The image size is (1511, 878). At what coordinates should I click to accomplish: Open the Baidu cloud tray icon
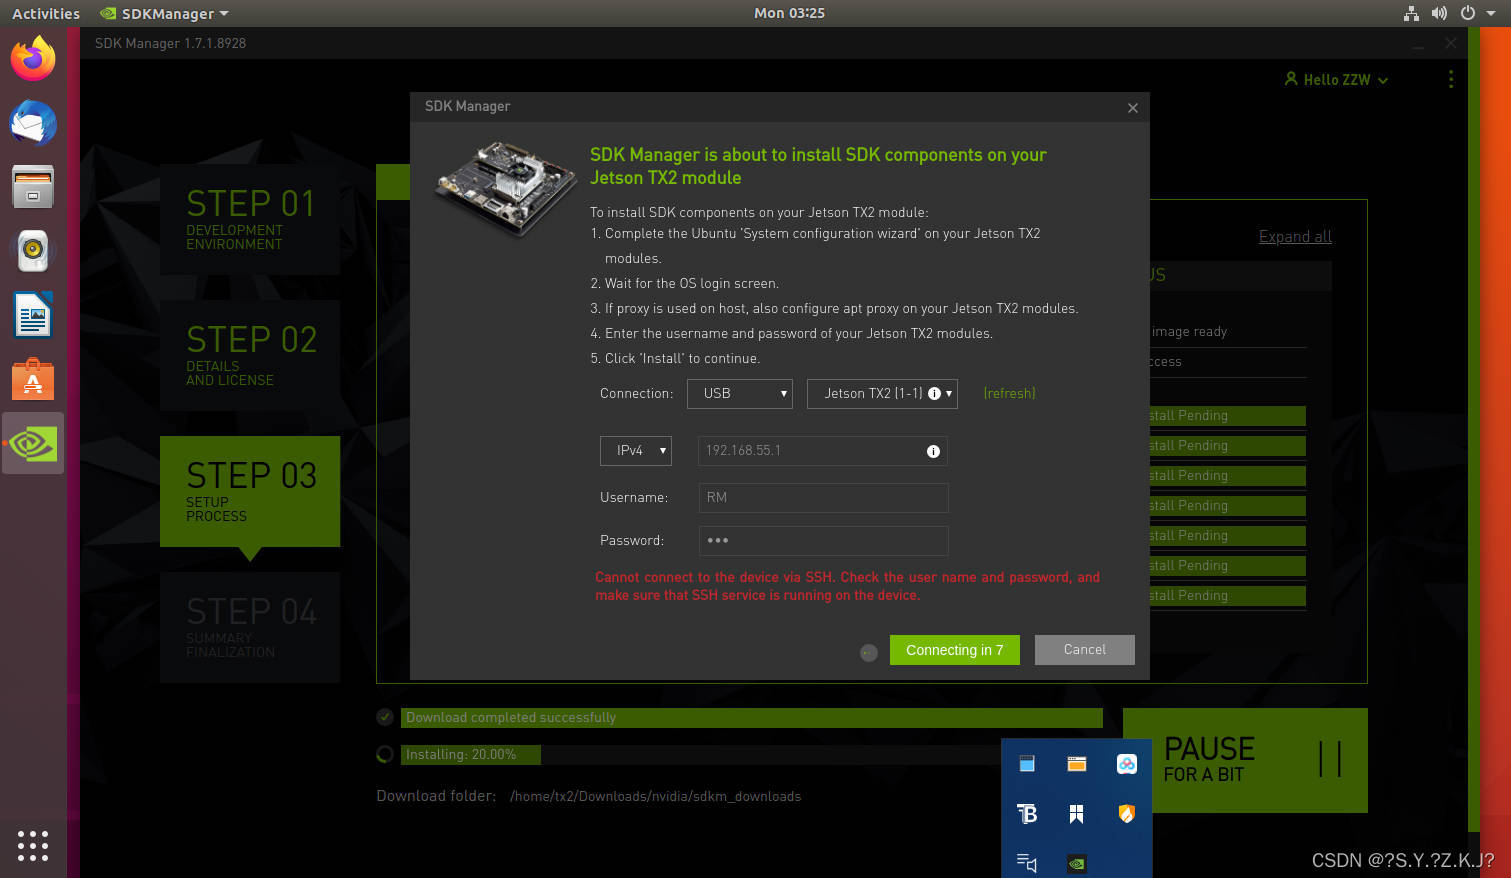click(x=1127, y=764)
